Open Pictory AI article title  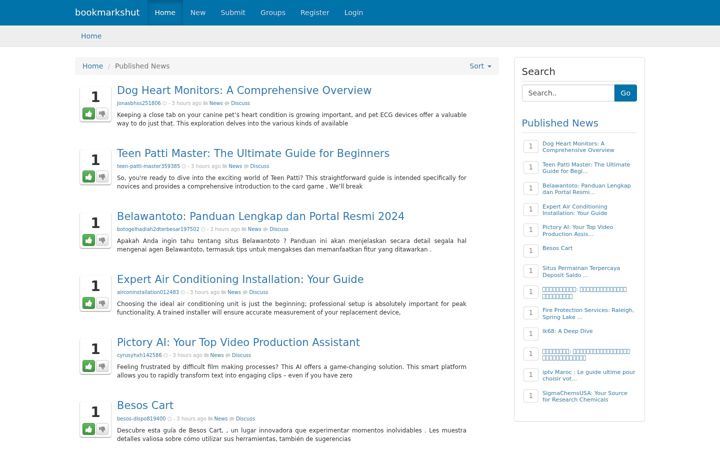point(238,342)
